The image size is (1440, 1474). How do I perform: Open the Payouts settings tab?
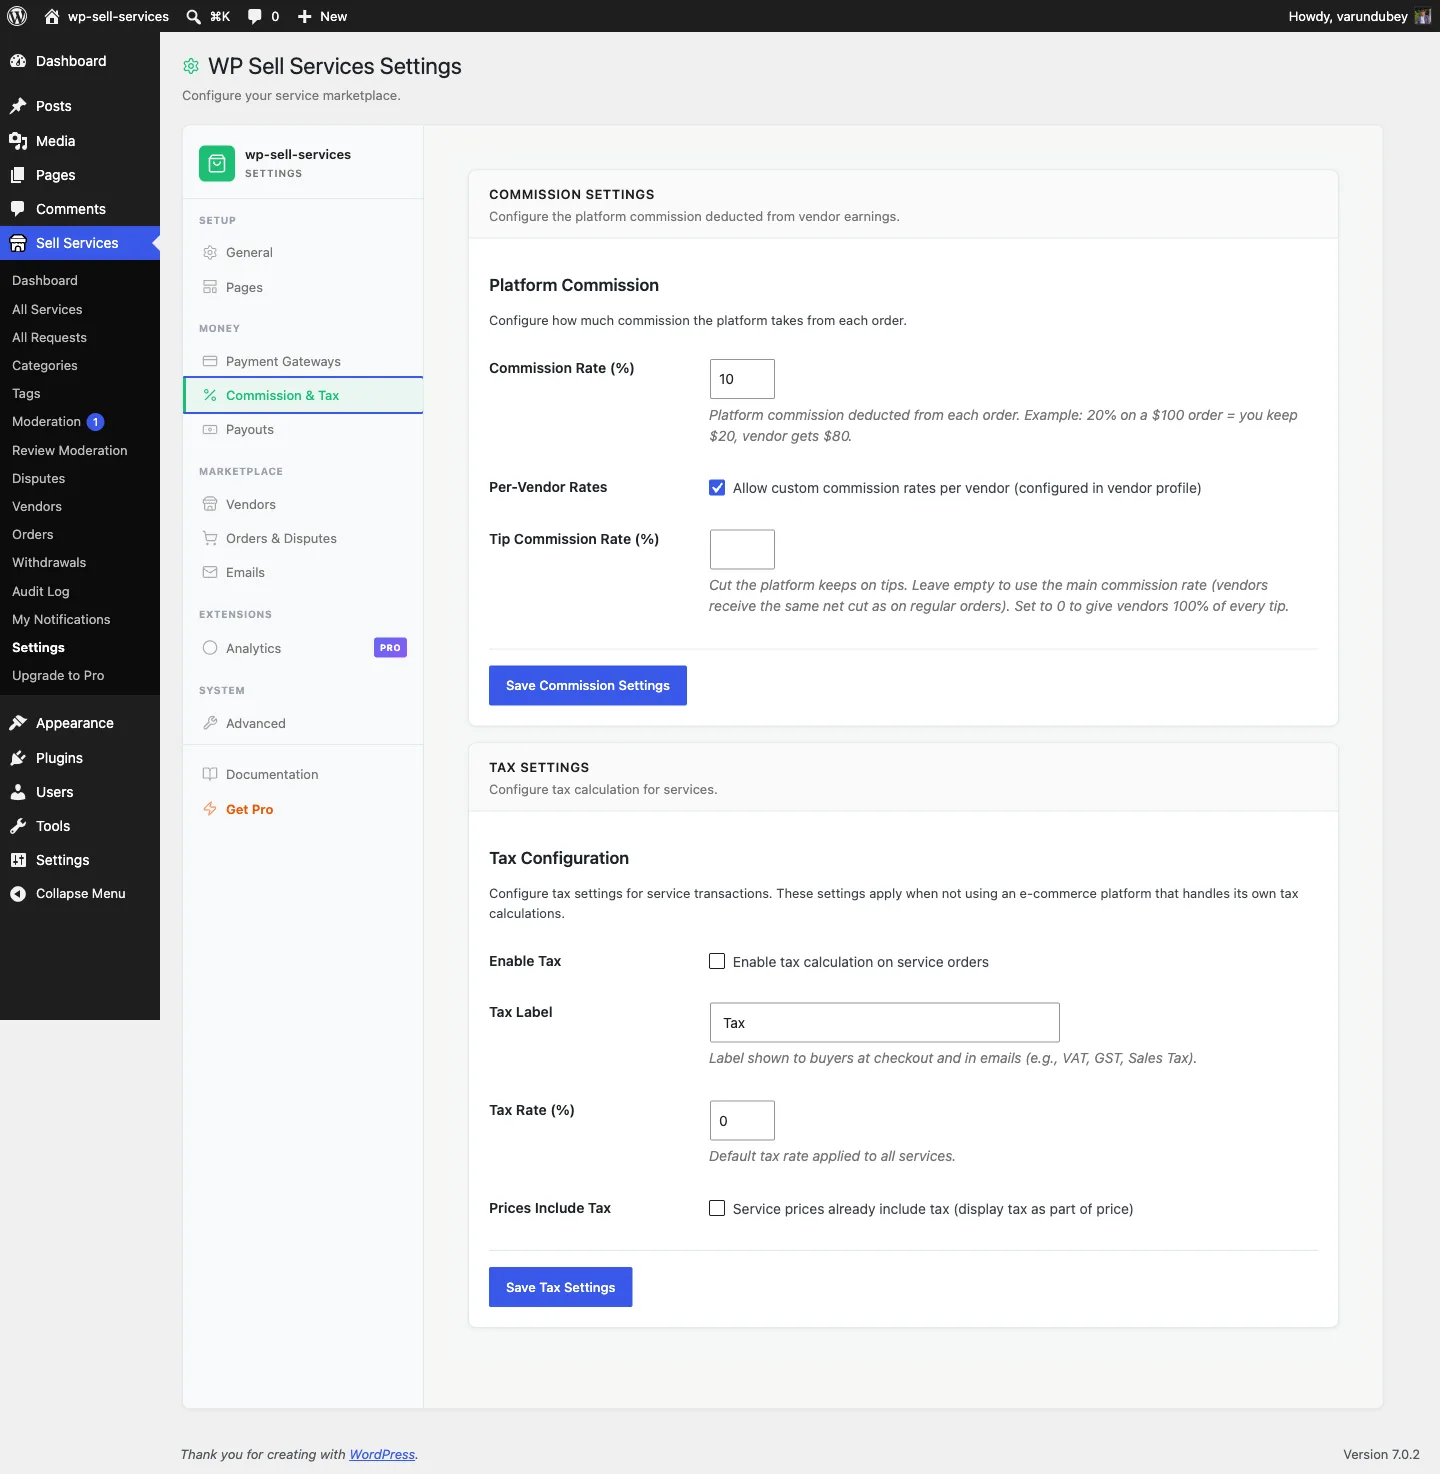coord(303,430)
